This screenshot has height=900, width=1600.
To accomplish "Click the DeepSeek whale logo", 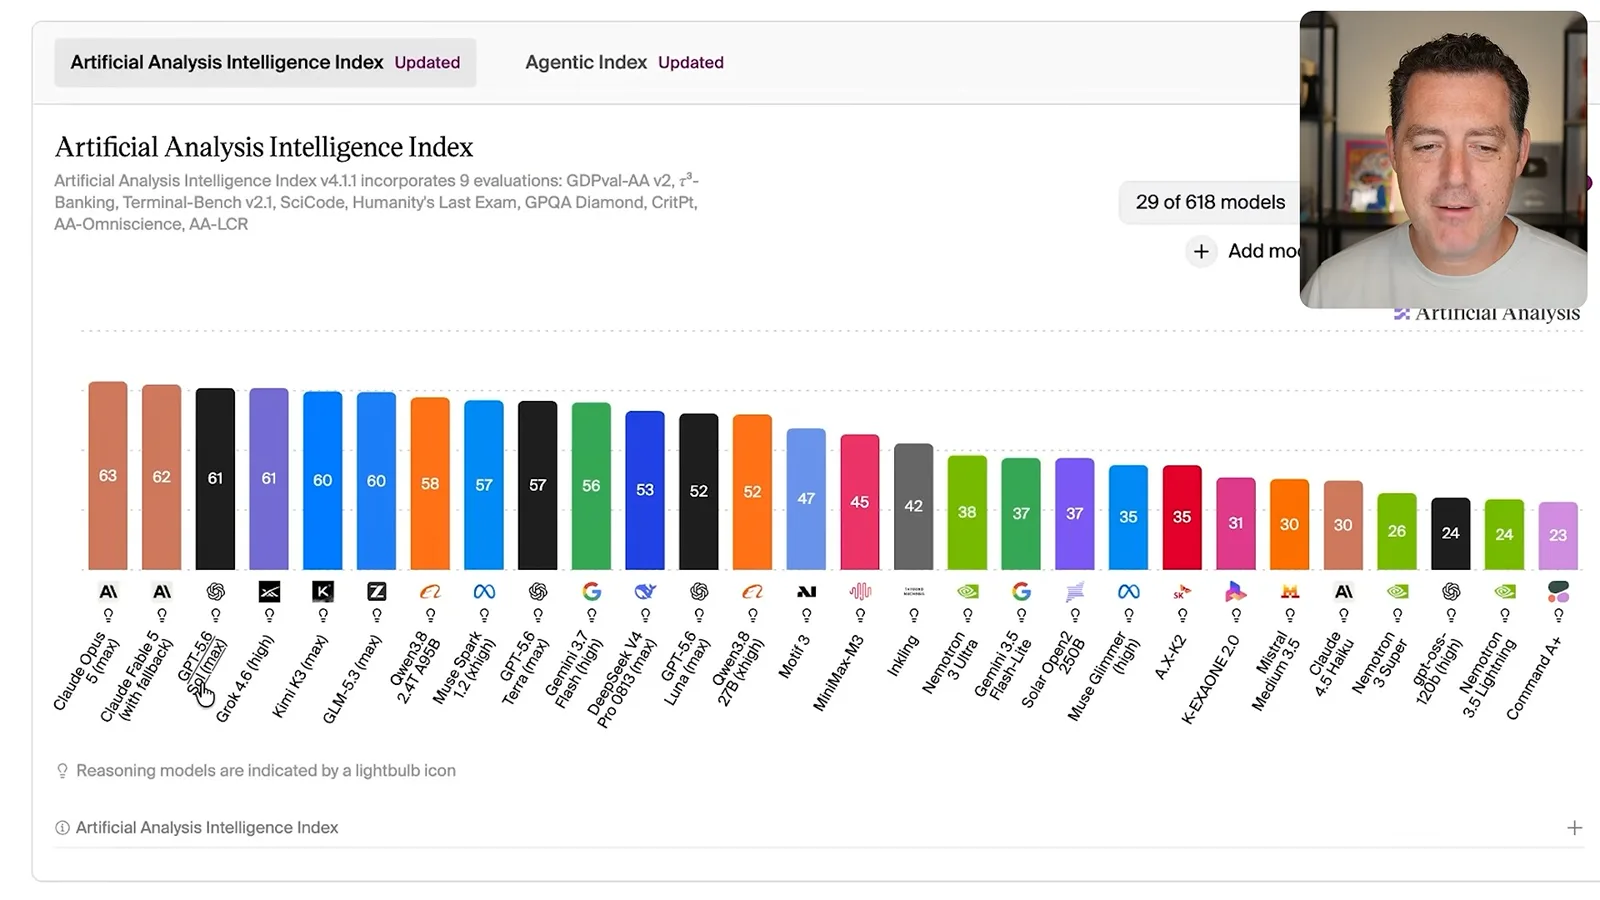I will [645, 592].
